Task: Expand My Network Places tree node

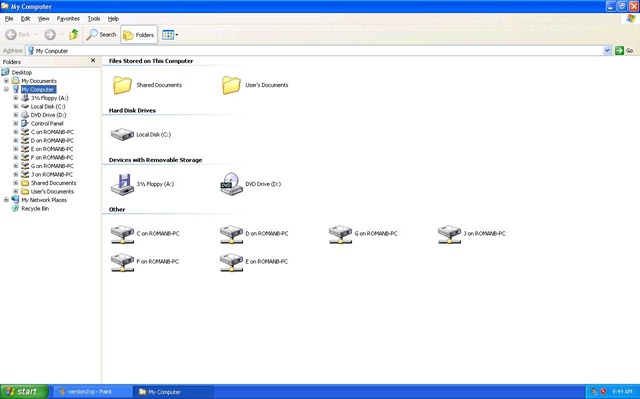Action: [6, 200]
